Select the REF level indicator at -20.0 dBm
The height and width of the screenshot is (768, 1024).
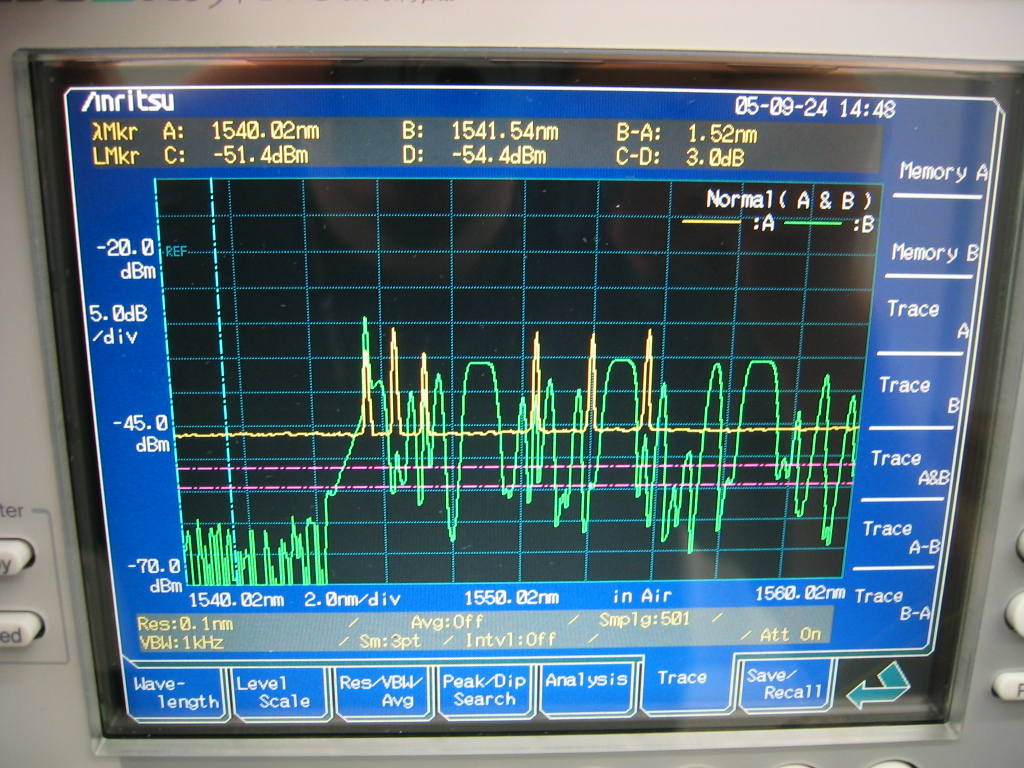pos(177,251)
